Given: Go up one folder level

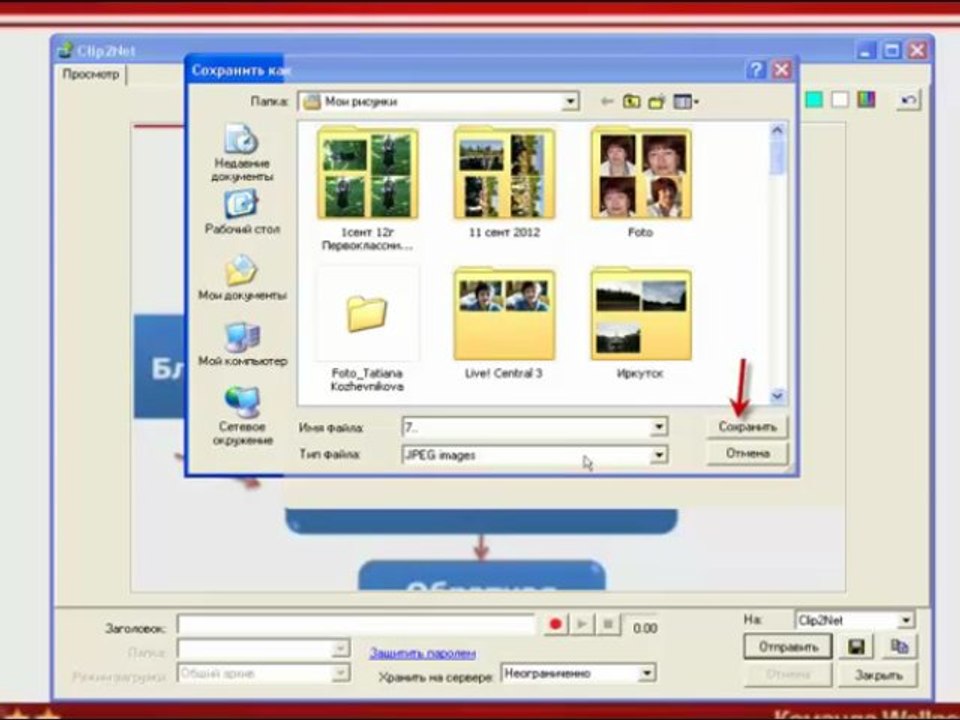Looking at the screenshot, I should tap(631, 101).
